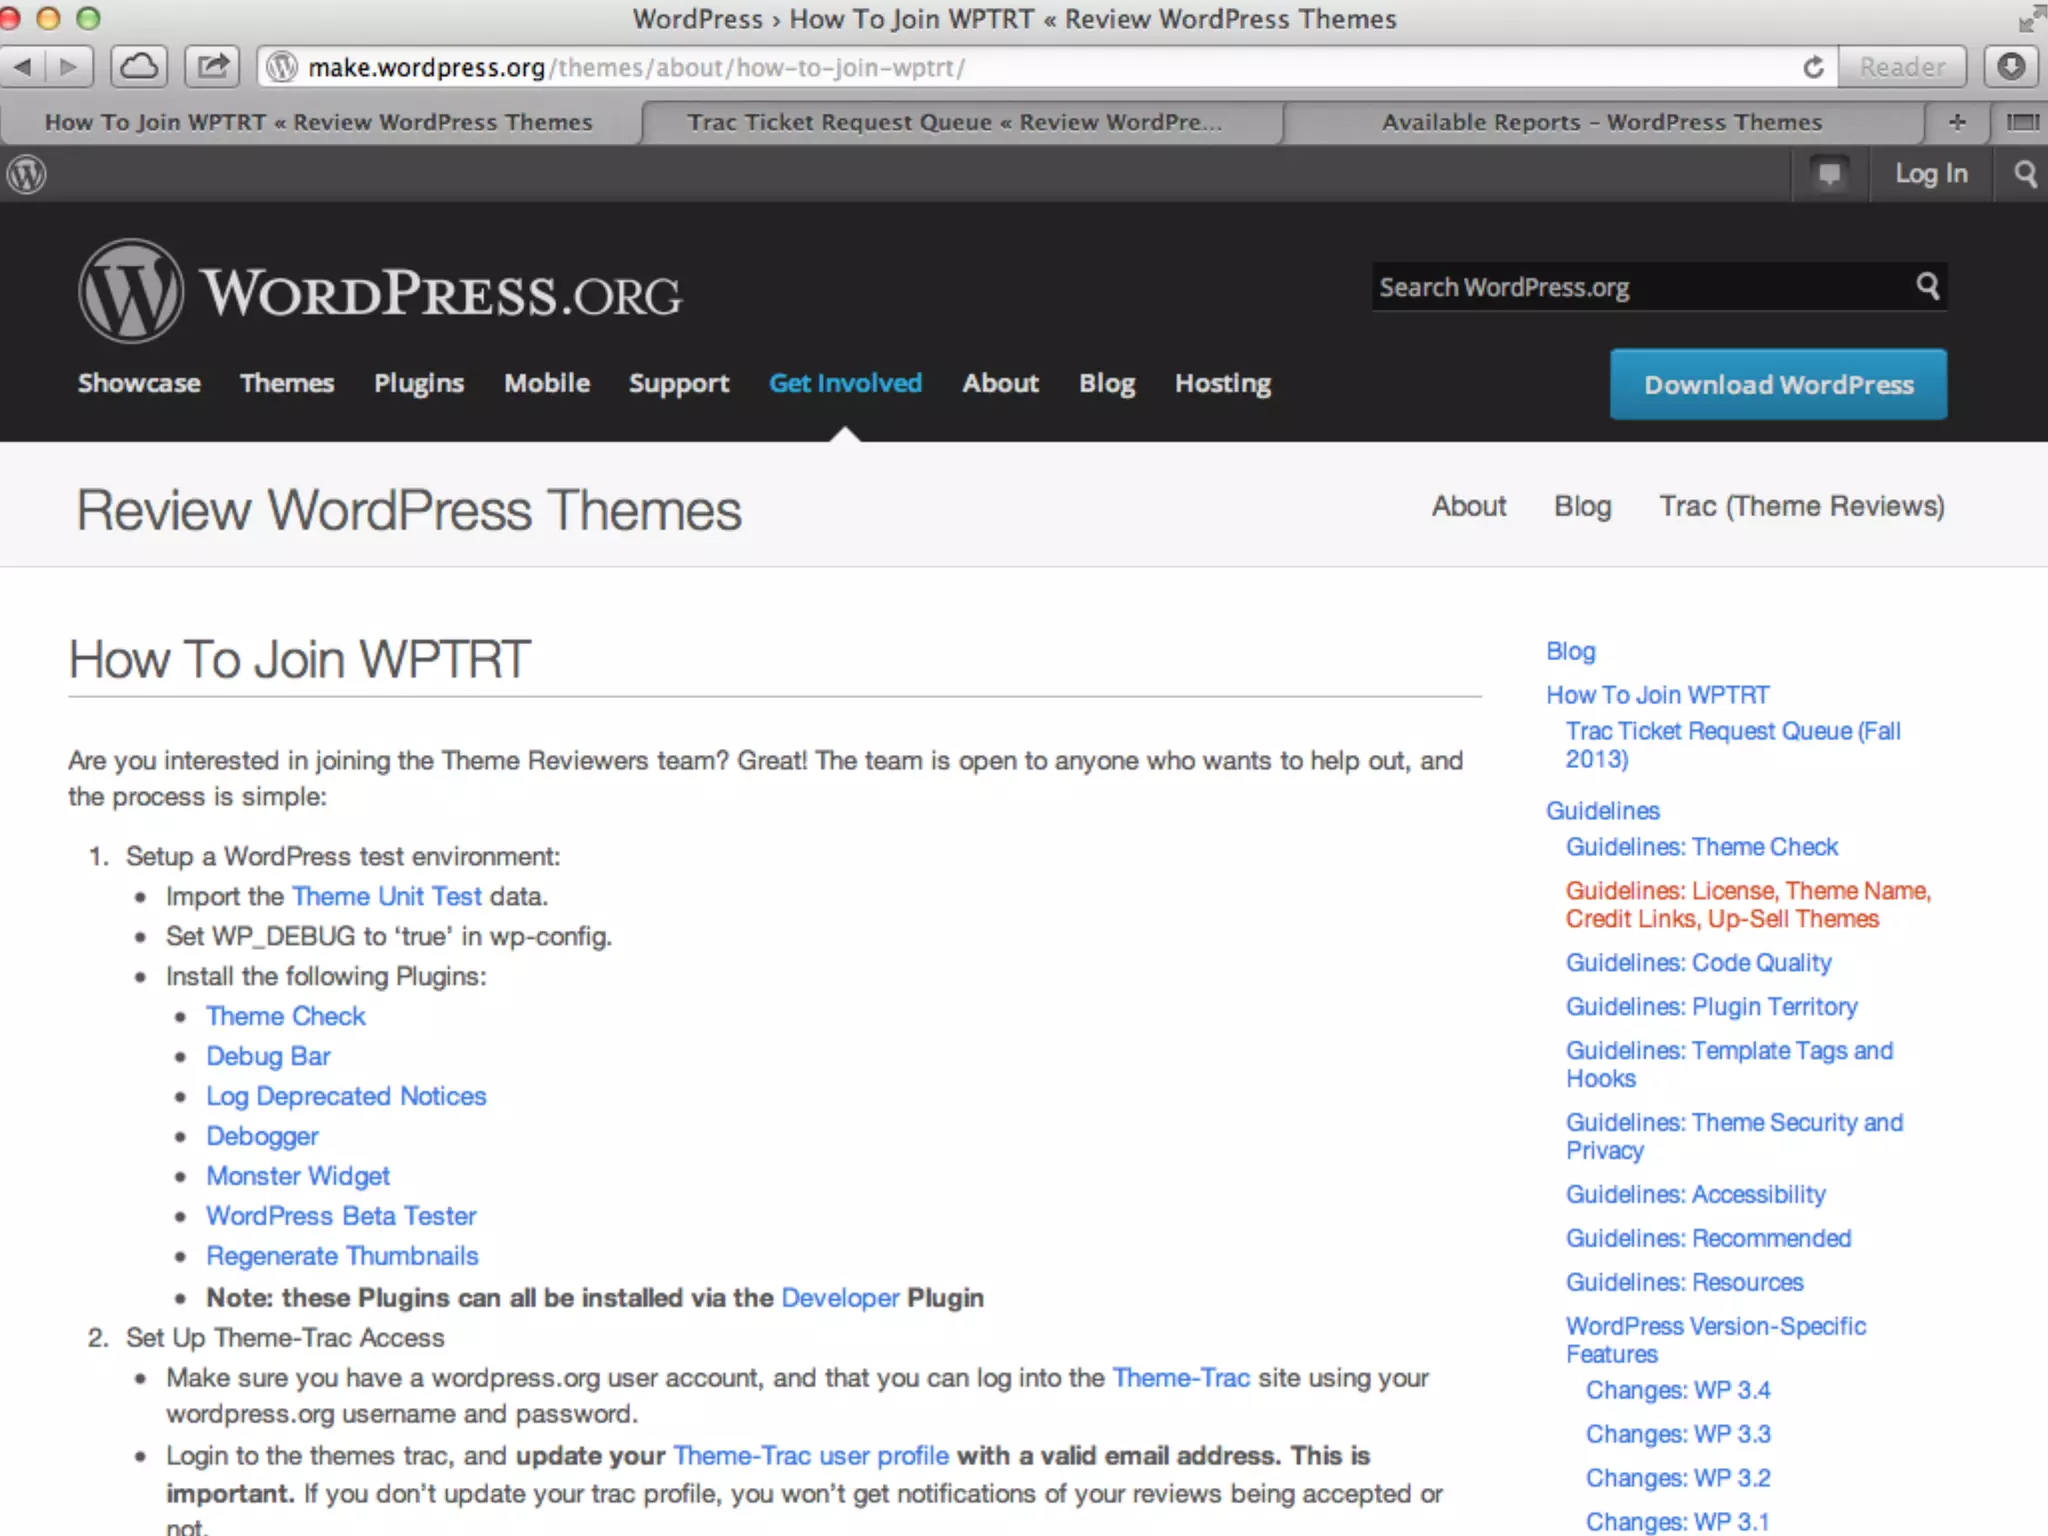This screenshot has height=1536, width=2048.
Task: Click inside Search WordPress.org field
Action: [1640, 287]
